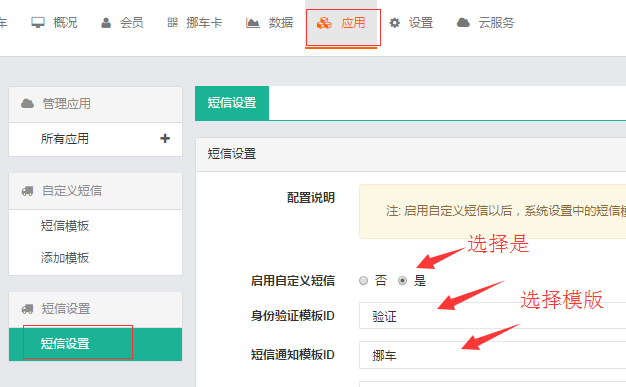Click the member person icon beside 会员

106,23
